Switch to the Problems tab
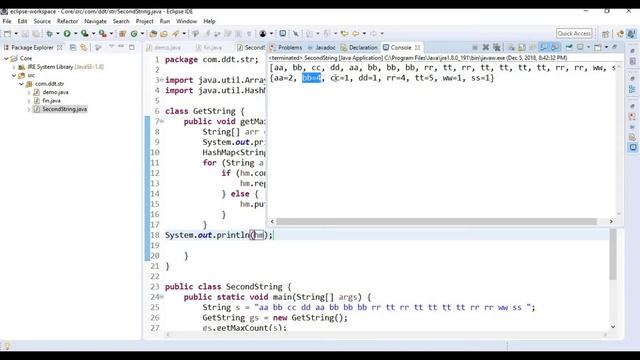This screenshot has width=640, height=360. [x=286, y=47]
